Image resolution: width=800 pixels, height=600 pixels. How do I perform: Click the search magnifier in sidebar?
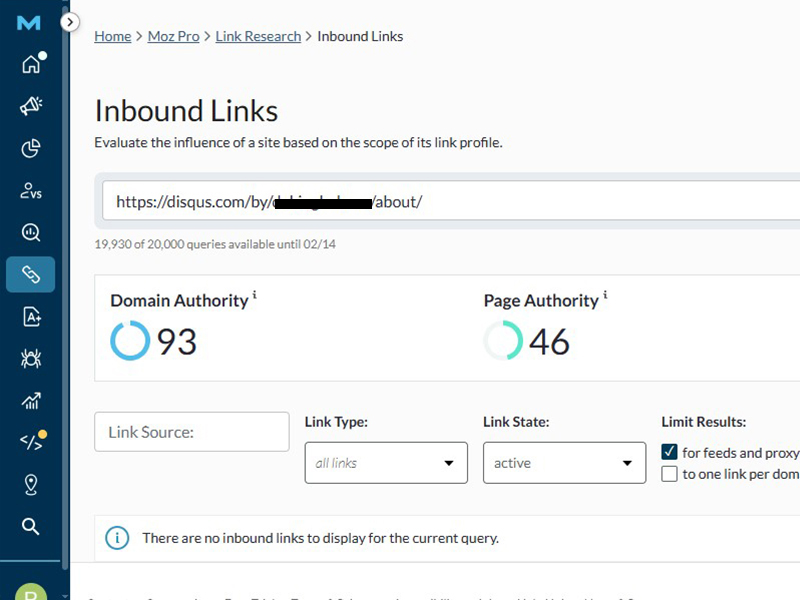[31, 526]
